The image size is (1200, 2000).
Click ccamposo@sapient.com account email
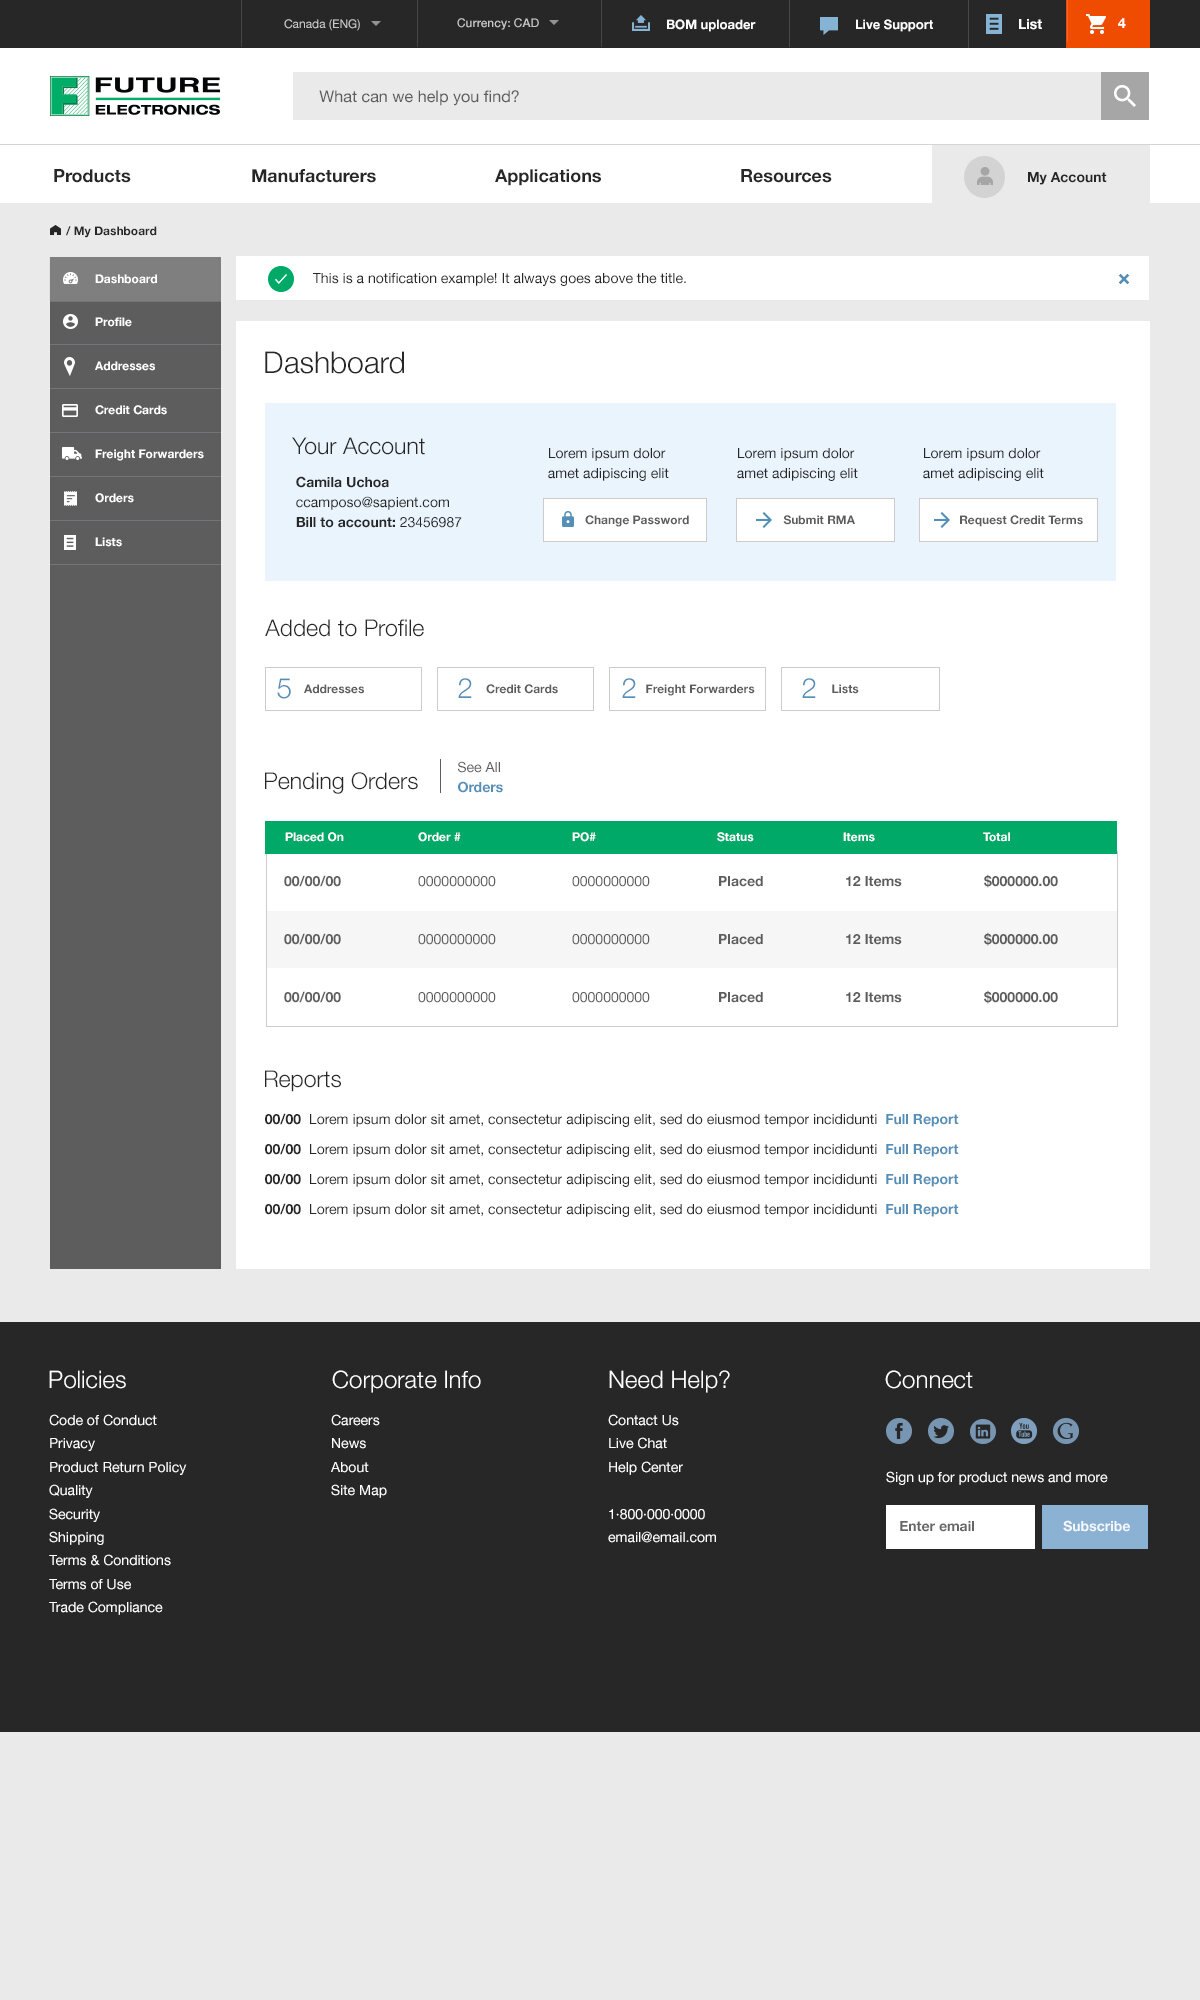tap(372, 502)
